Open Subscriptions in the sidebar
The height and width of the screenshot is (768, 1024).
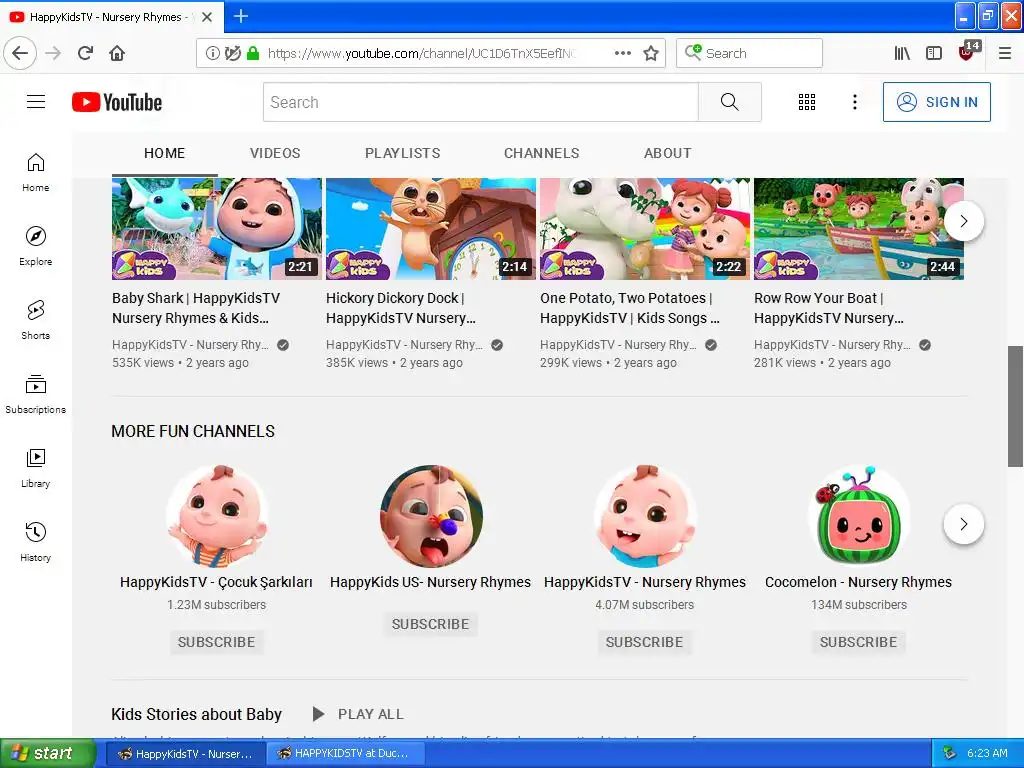pyautogui.click(x=36, y=394)
